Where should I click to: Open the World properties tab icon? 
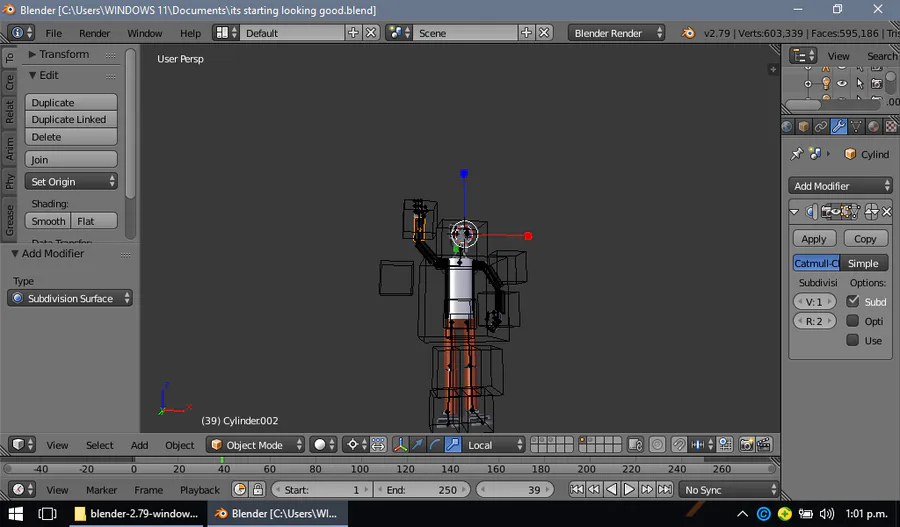[787, 126]
